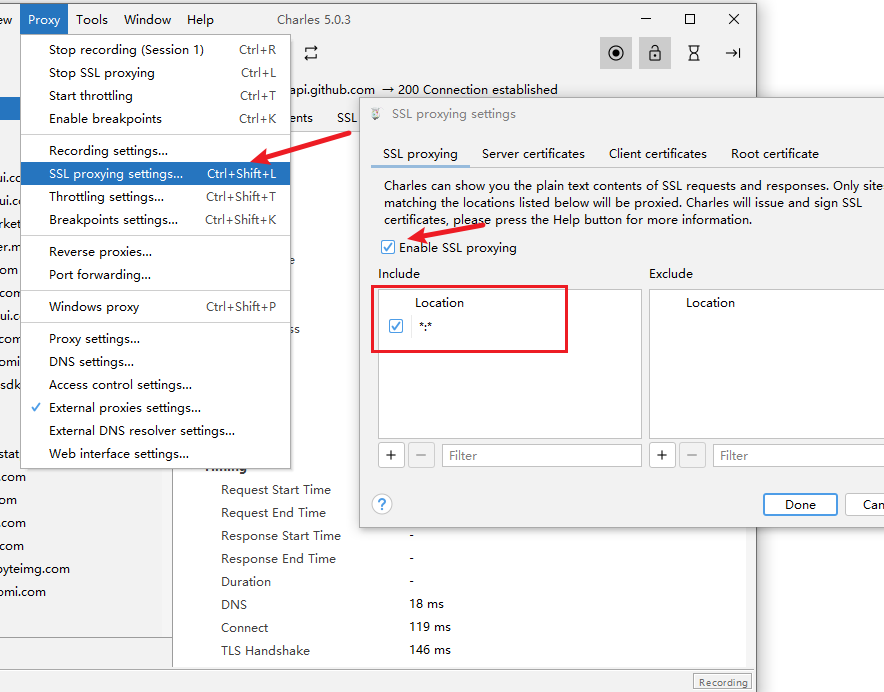Maximize the Charles window
884x692 pixels.
click(689, 19)
